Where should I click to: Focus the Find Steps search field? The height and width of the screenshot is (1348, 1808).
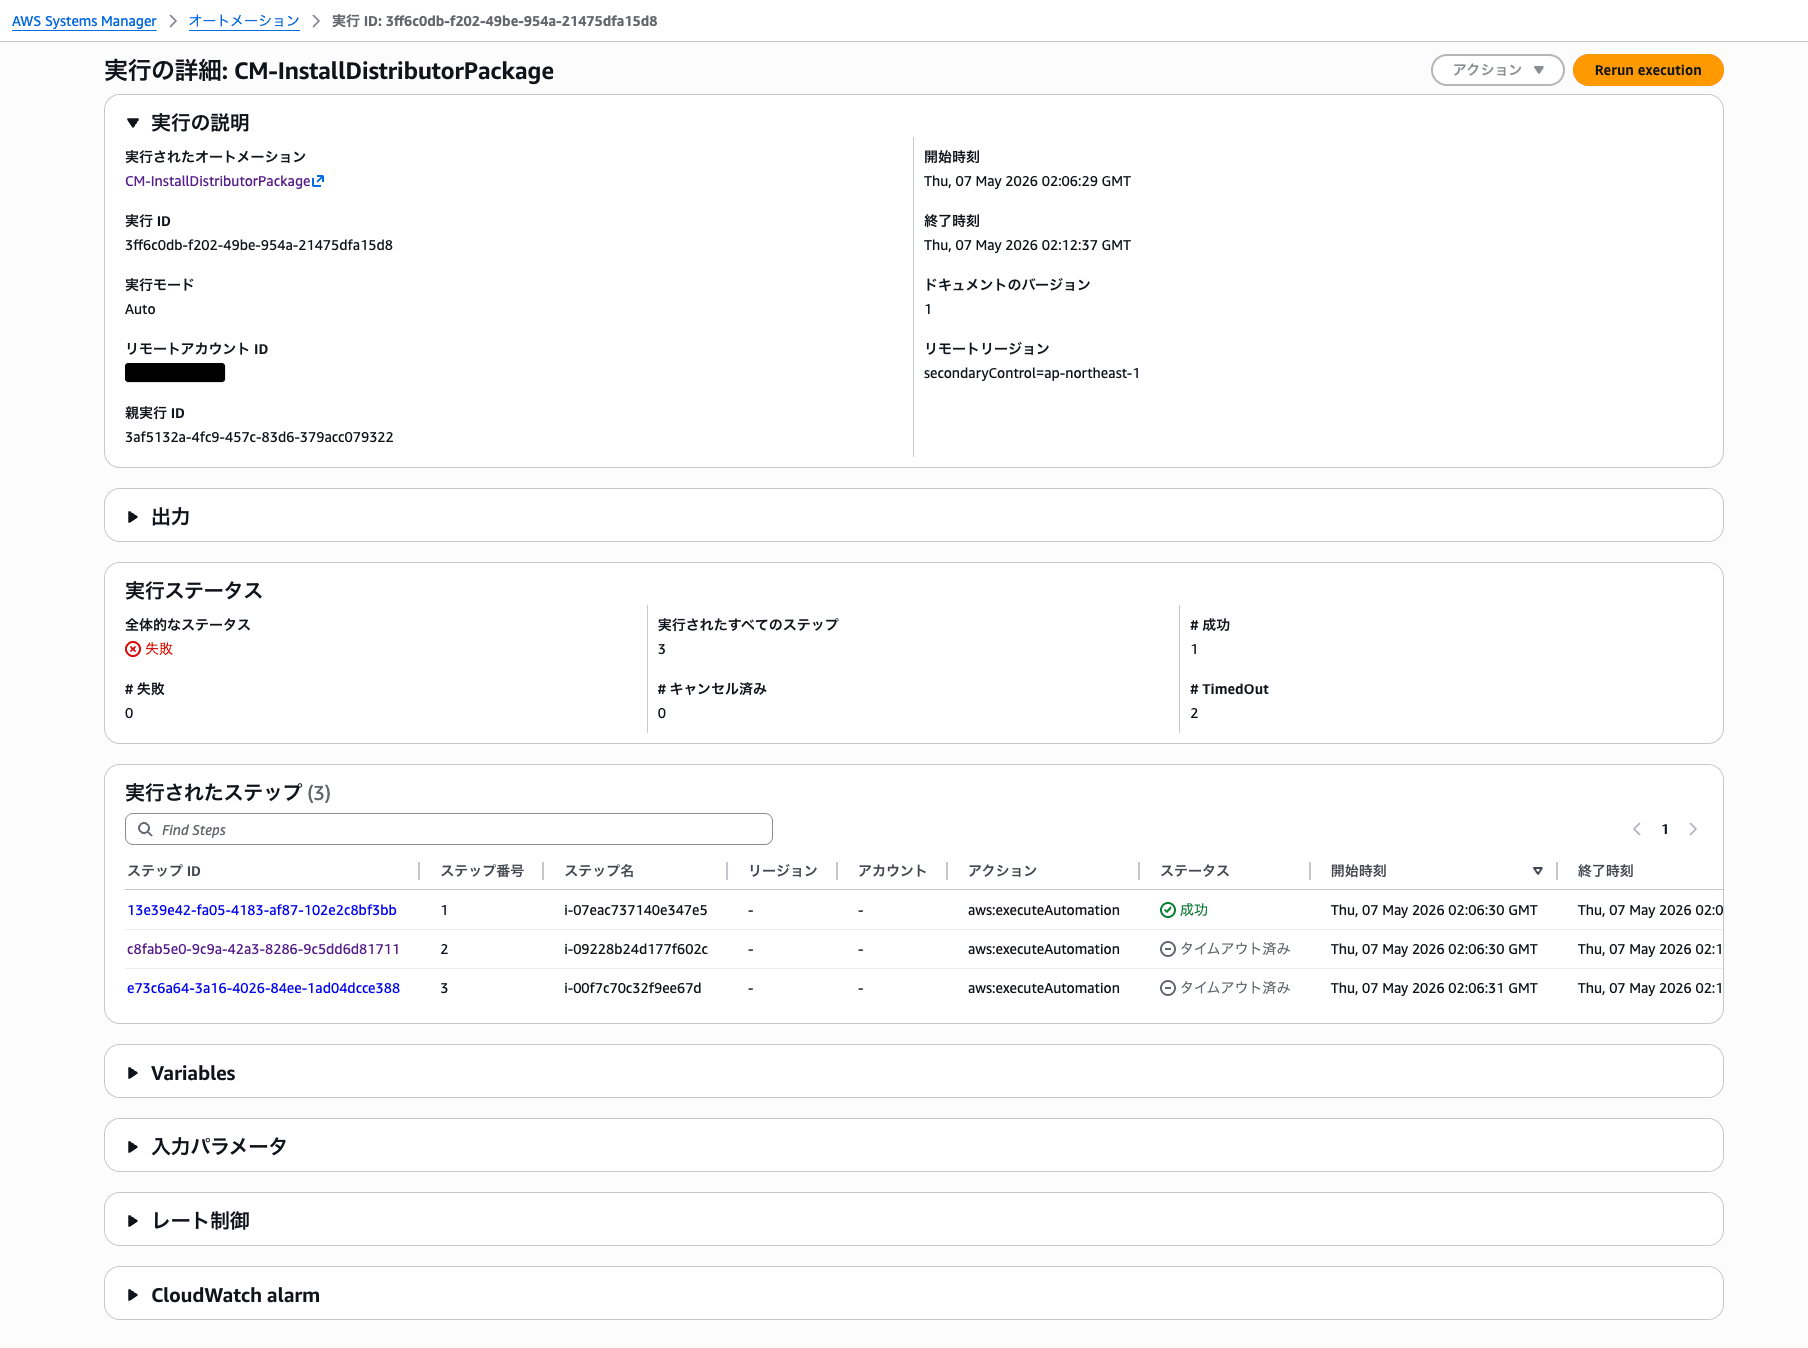click(449, 829)
